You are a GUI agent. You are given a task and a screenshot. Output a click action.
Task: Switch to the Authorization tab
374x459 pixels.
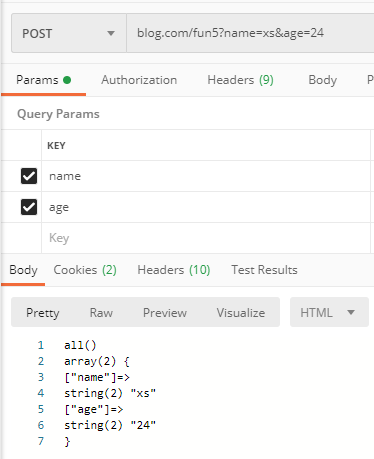click(x=139, y=80)
